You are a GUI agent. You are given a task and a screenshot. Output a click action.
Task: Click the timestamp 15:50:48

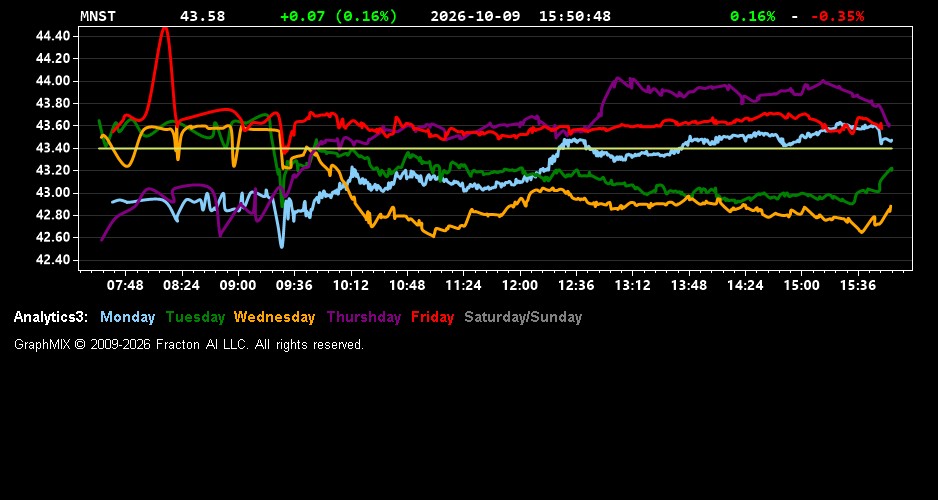click(x=575, y=16)
